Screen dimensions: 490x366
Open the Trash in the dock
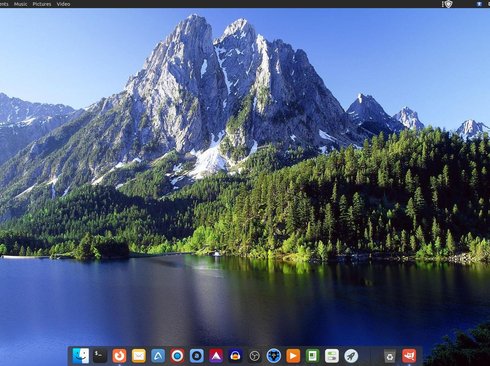click(389, 356)
